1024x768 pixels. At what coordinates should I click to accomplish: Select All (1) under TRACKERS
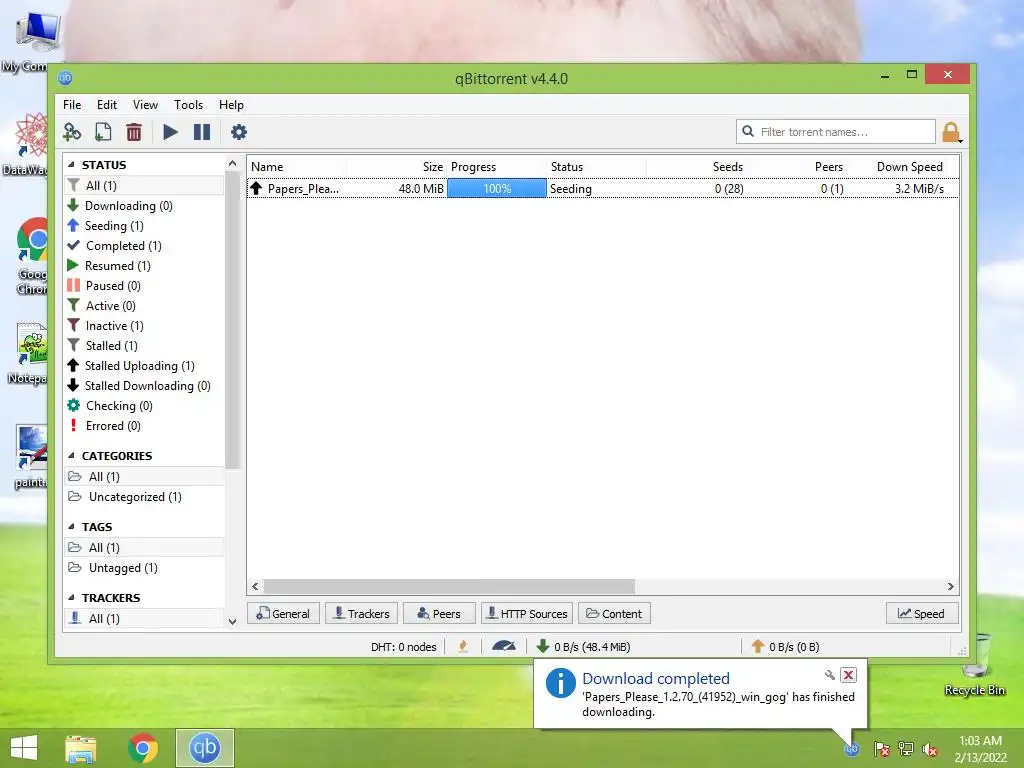[144, 618]
